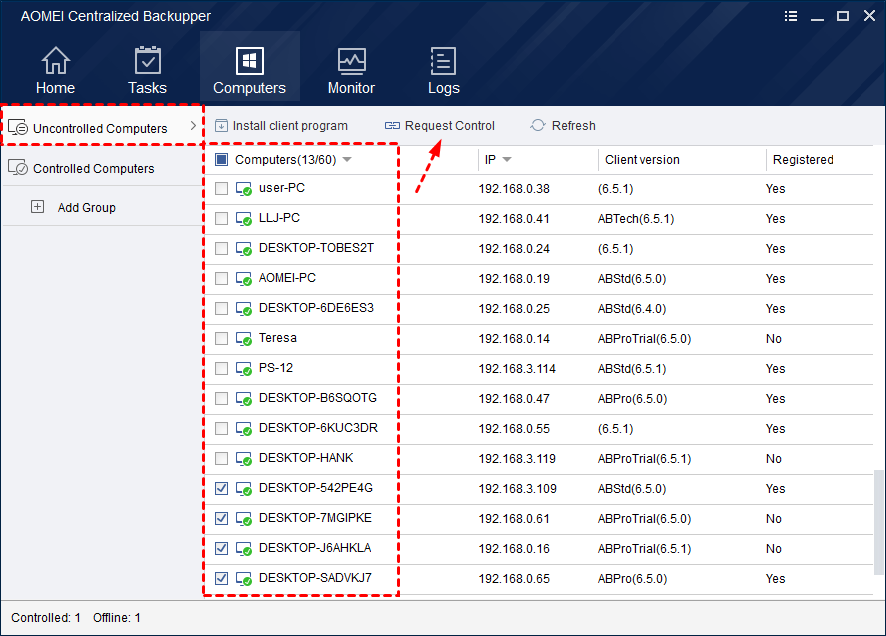Click the computer icon next to DESKTOP-SADVKJ7
This screenshot has height=636, width=886.
(244, 578)
